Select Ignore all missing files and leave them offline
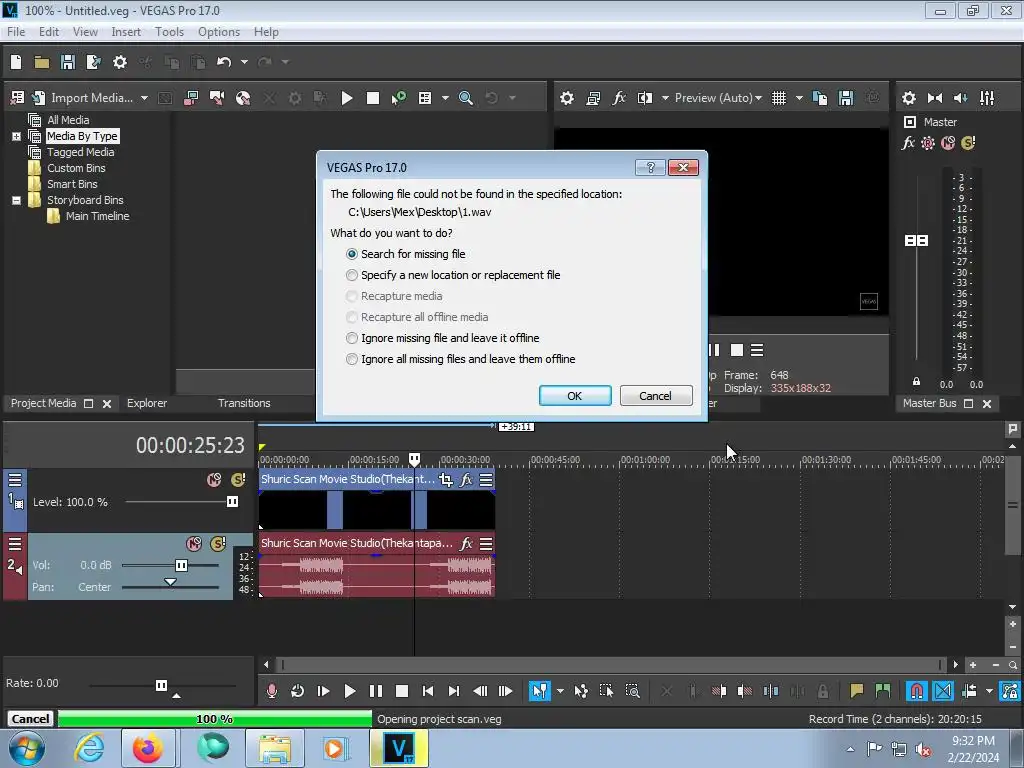 point(460,359)
